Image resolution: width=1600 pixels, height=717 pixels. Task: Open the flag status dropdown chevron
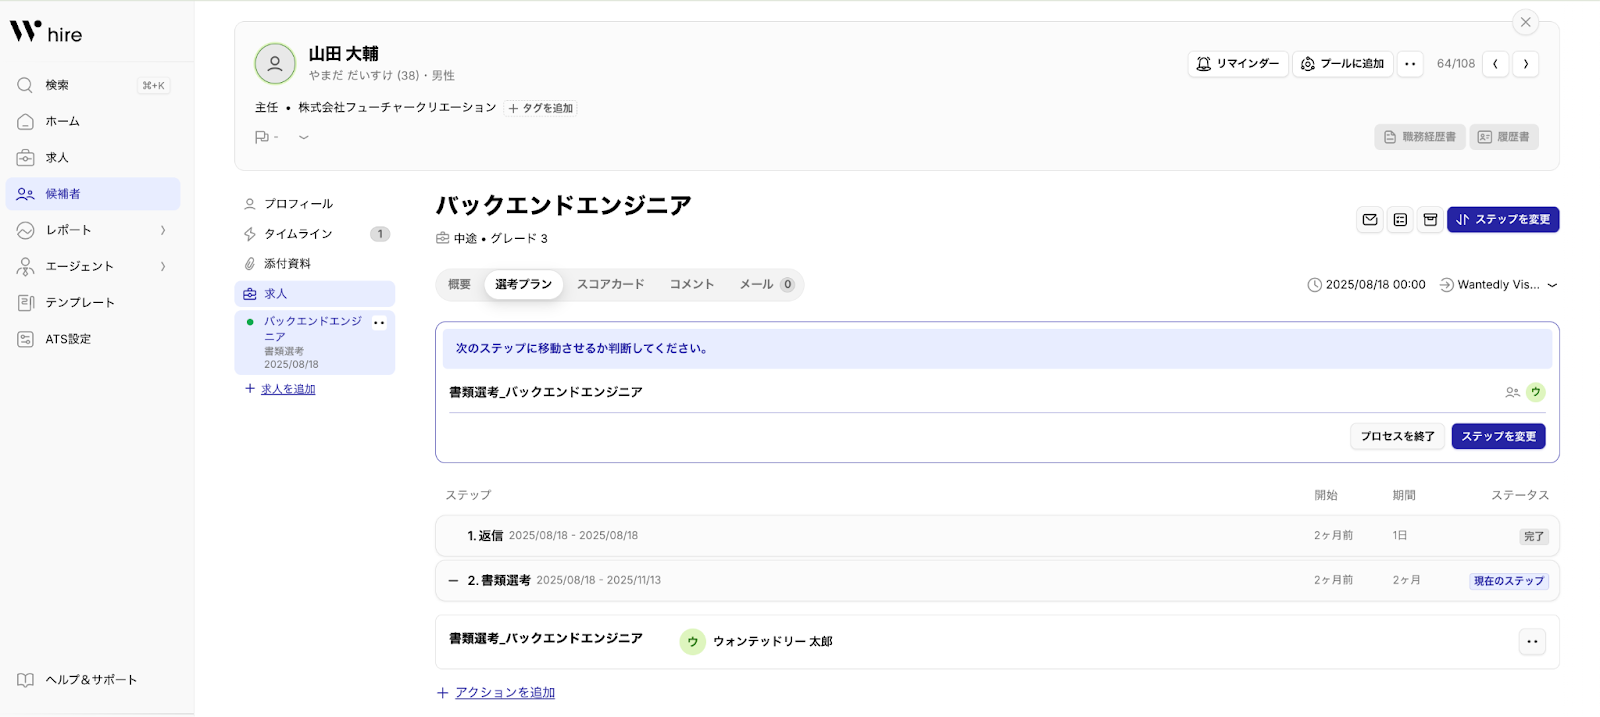[x=304, y=137]
